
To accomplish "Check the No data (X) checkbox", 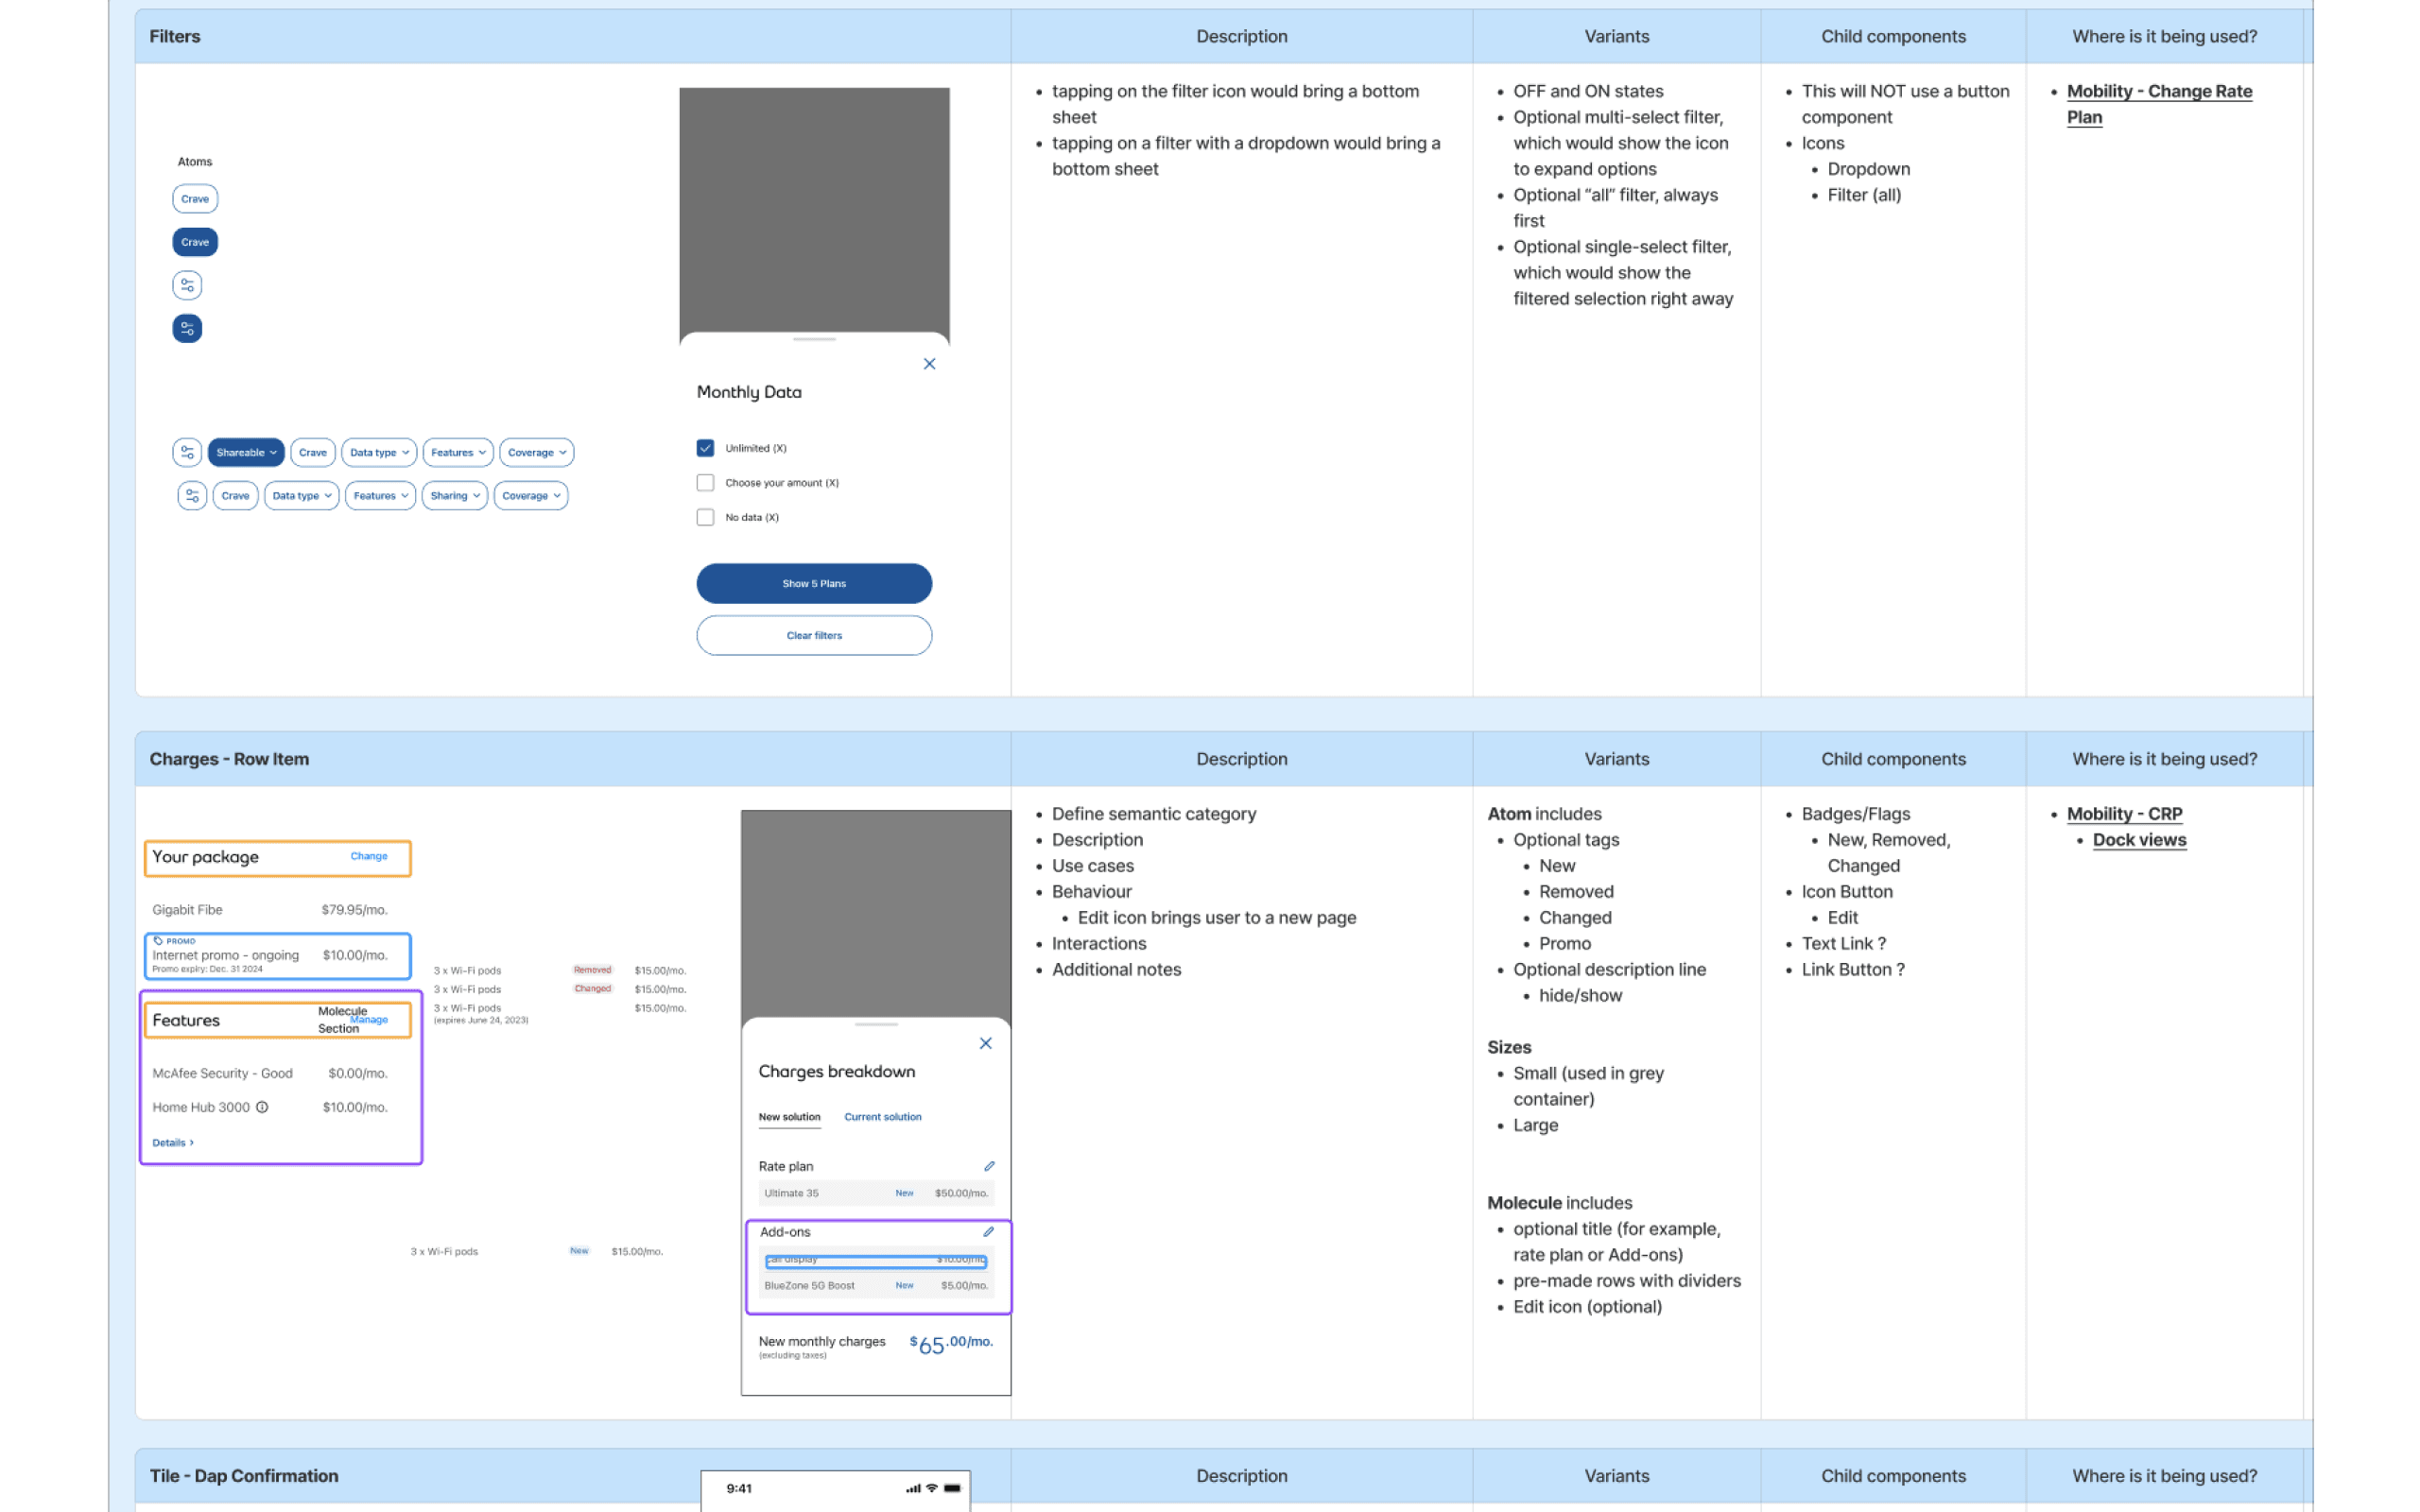I will pyautogui.click(x=705, y=517).
